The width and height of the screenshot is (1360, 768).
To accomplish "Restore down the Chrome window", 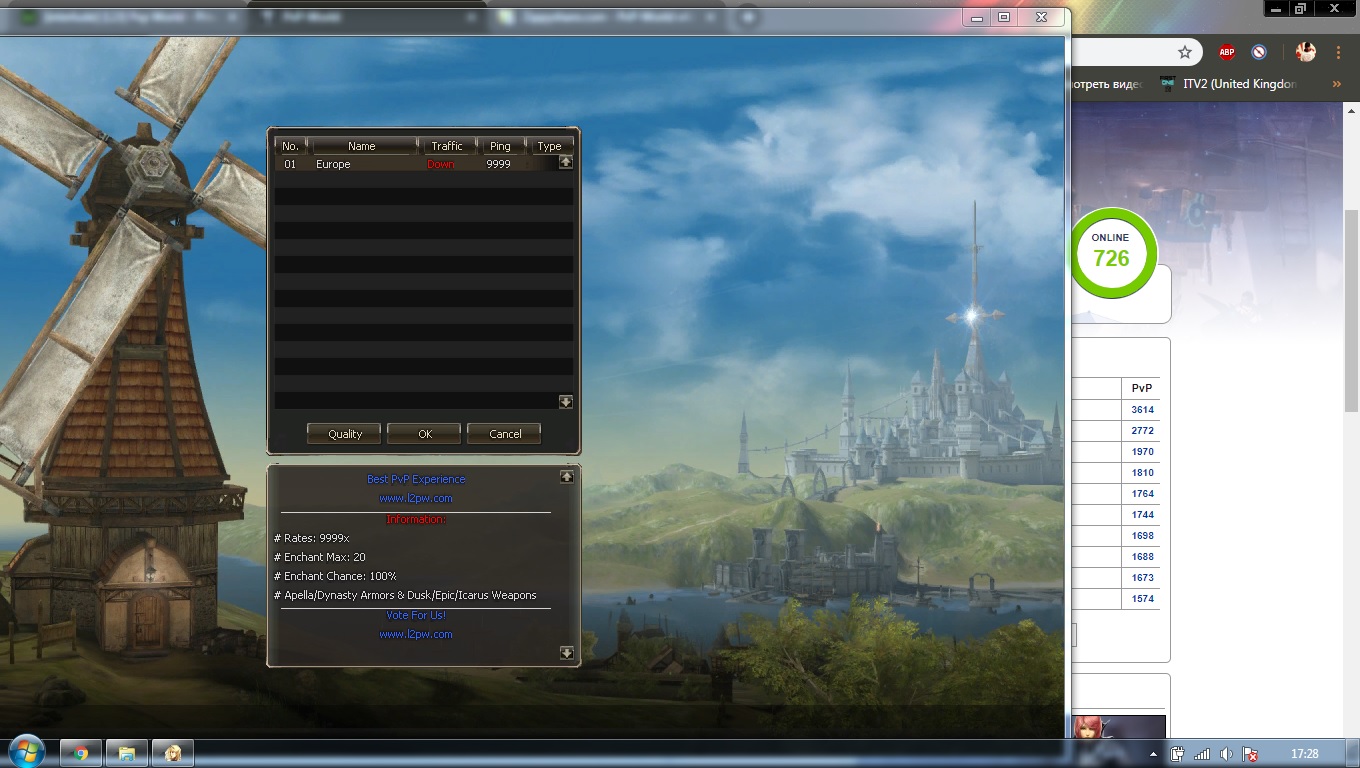I will (1300, 8).
